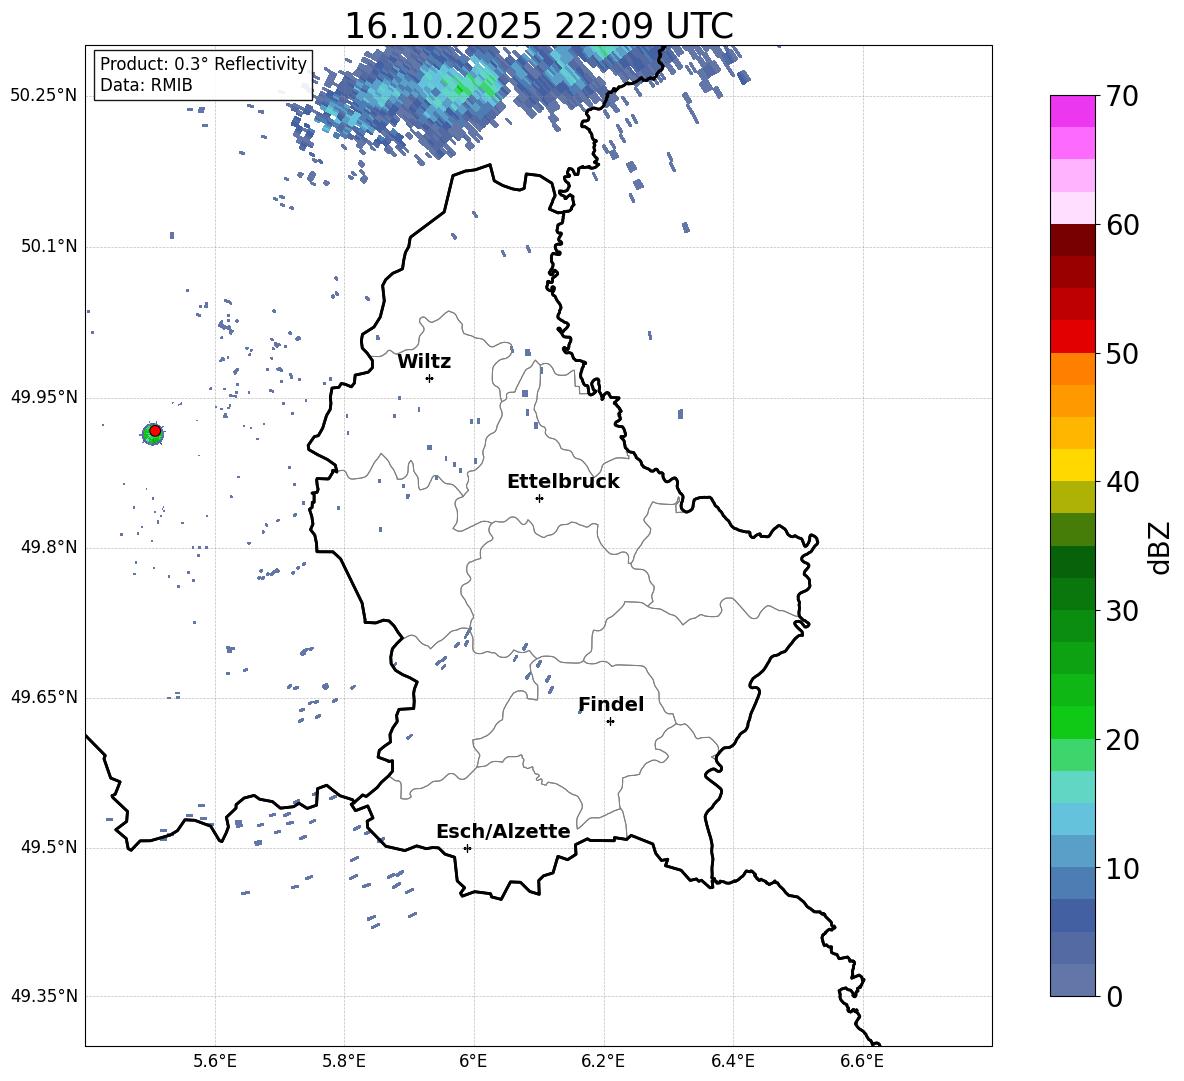
Task: Click the 60 colorbar tick value
Action: click(1122, 225)
